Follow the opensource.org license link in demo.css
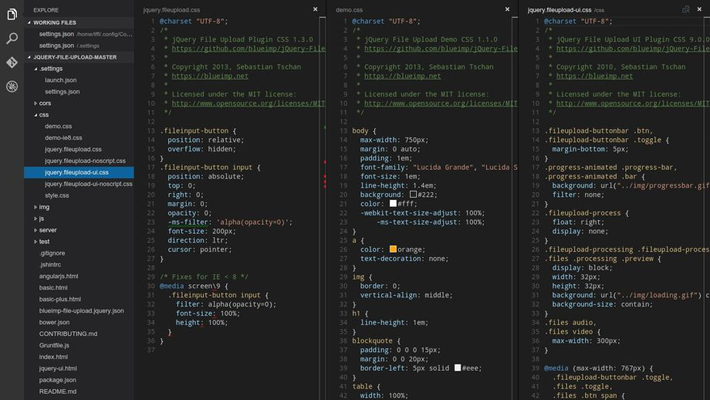Viewport: 710px width, 400px height. (441, 103)
